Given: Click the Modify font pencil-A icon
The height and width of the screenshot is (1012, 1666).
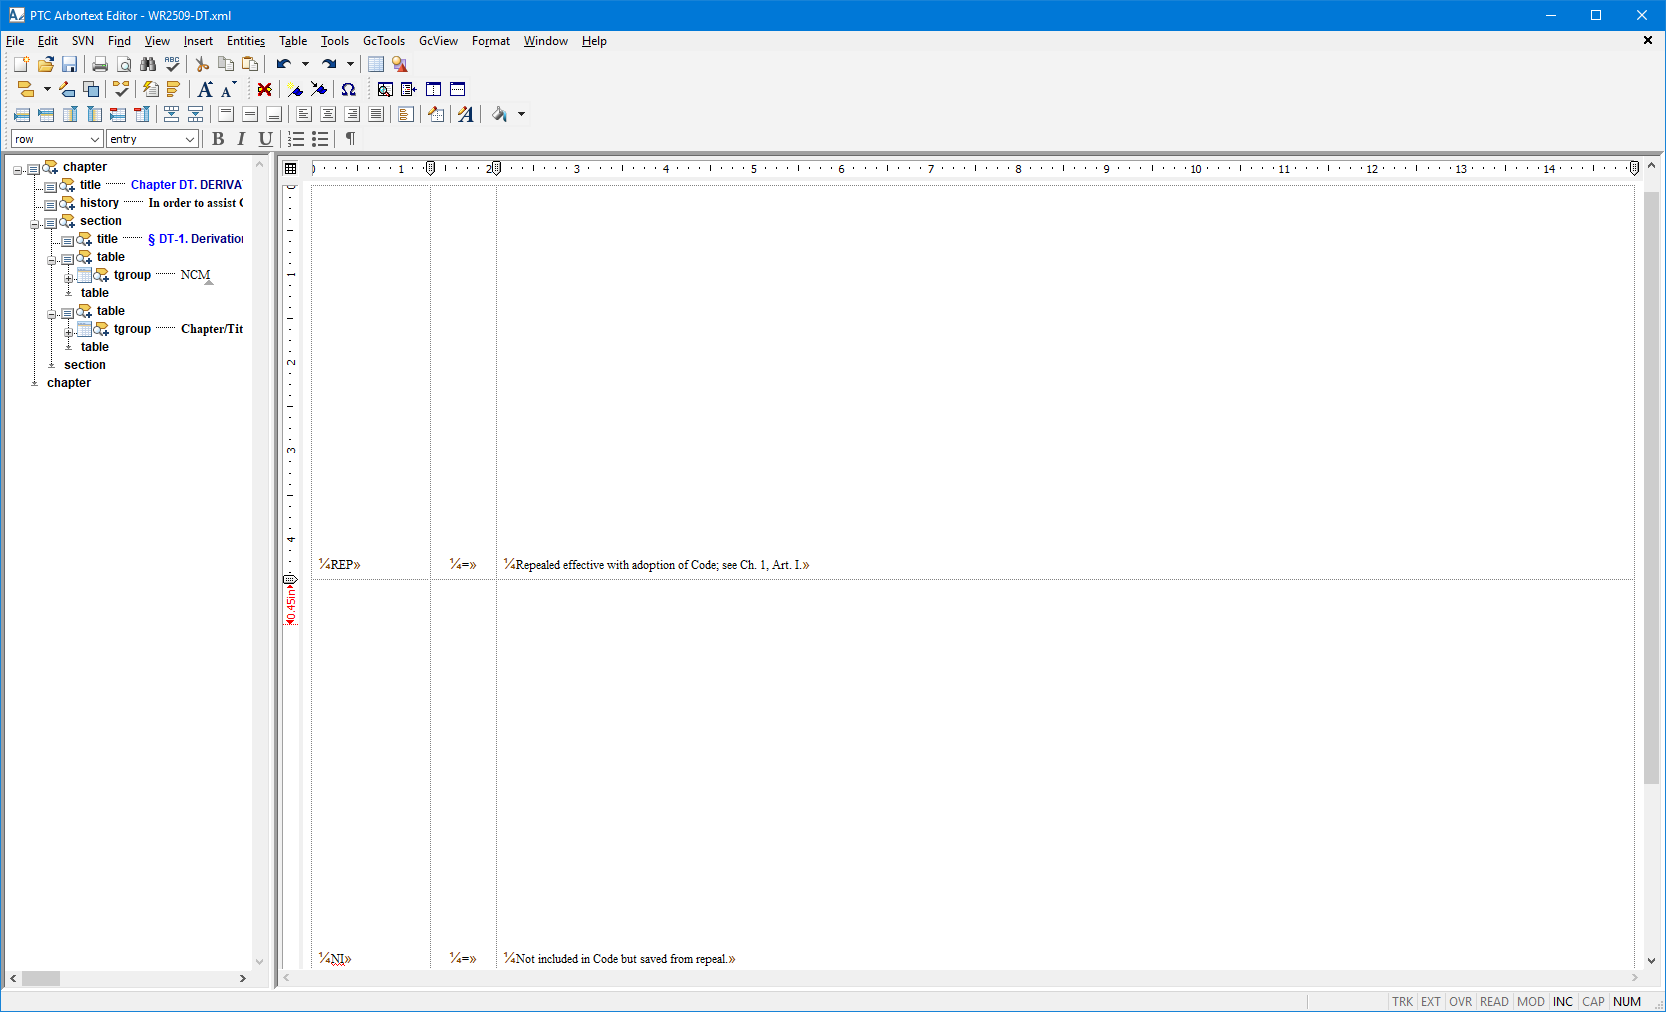Looking at the screenshot, I should 466,114.
